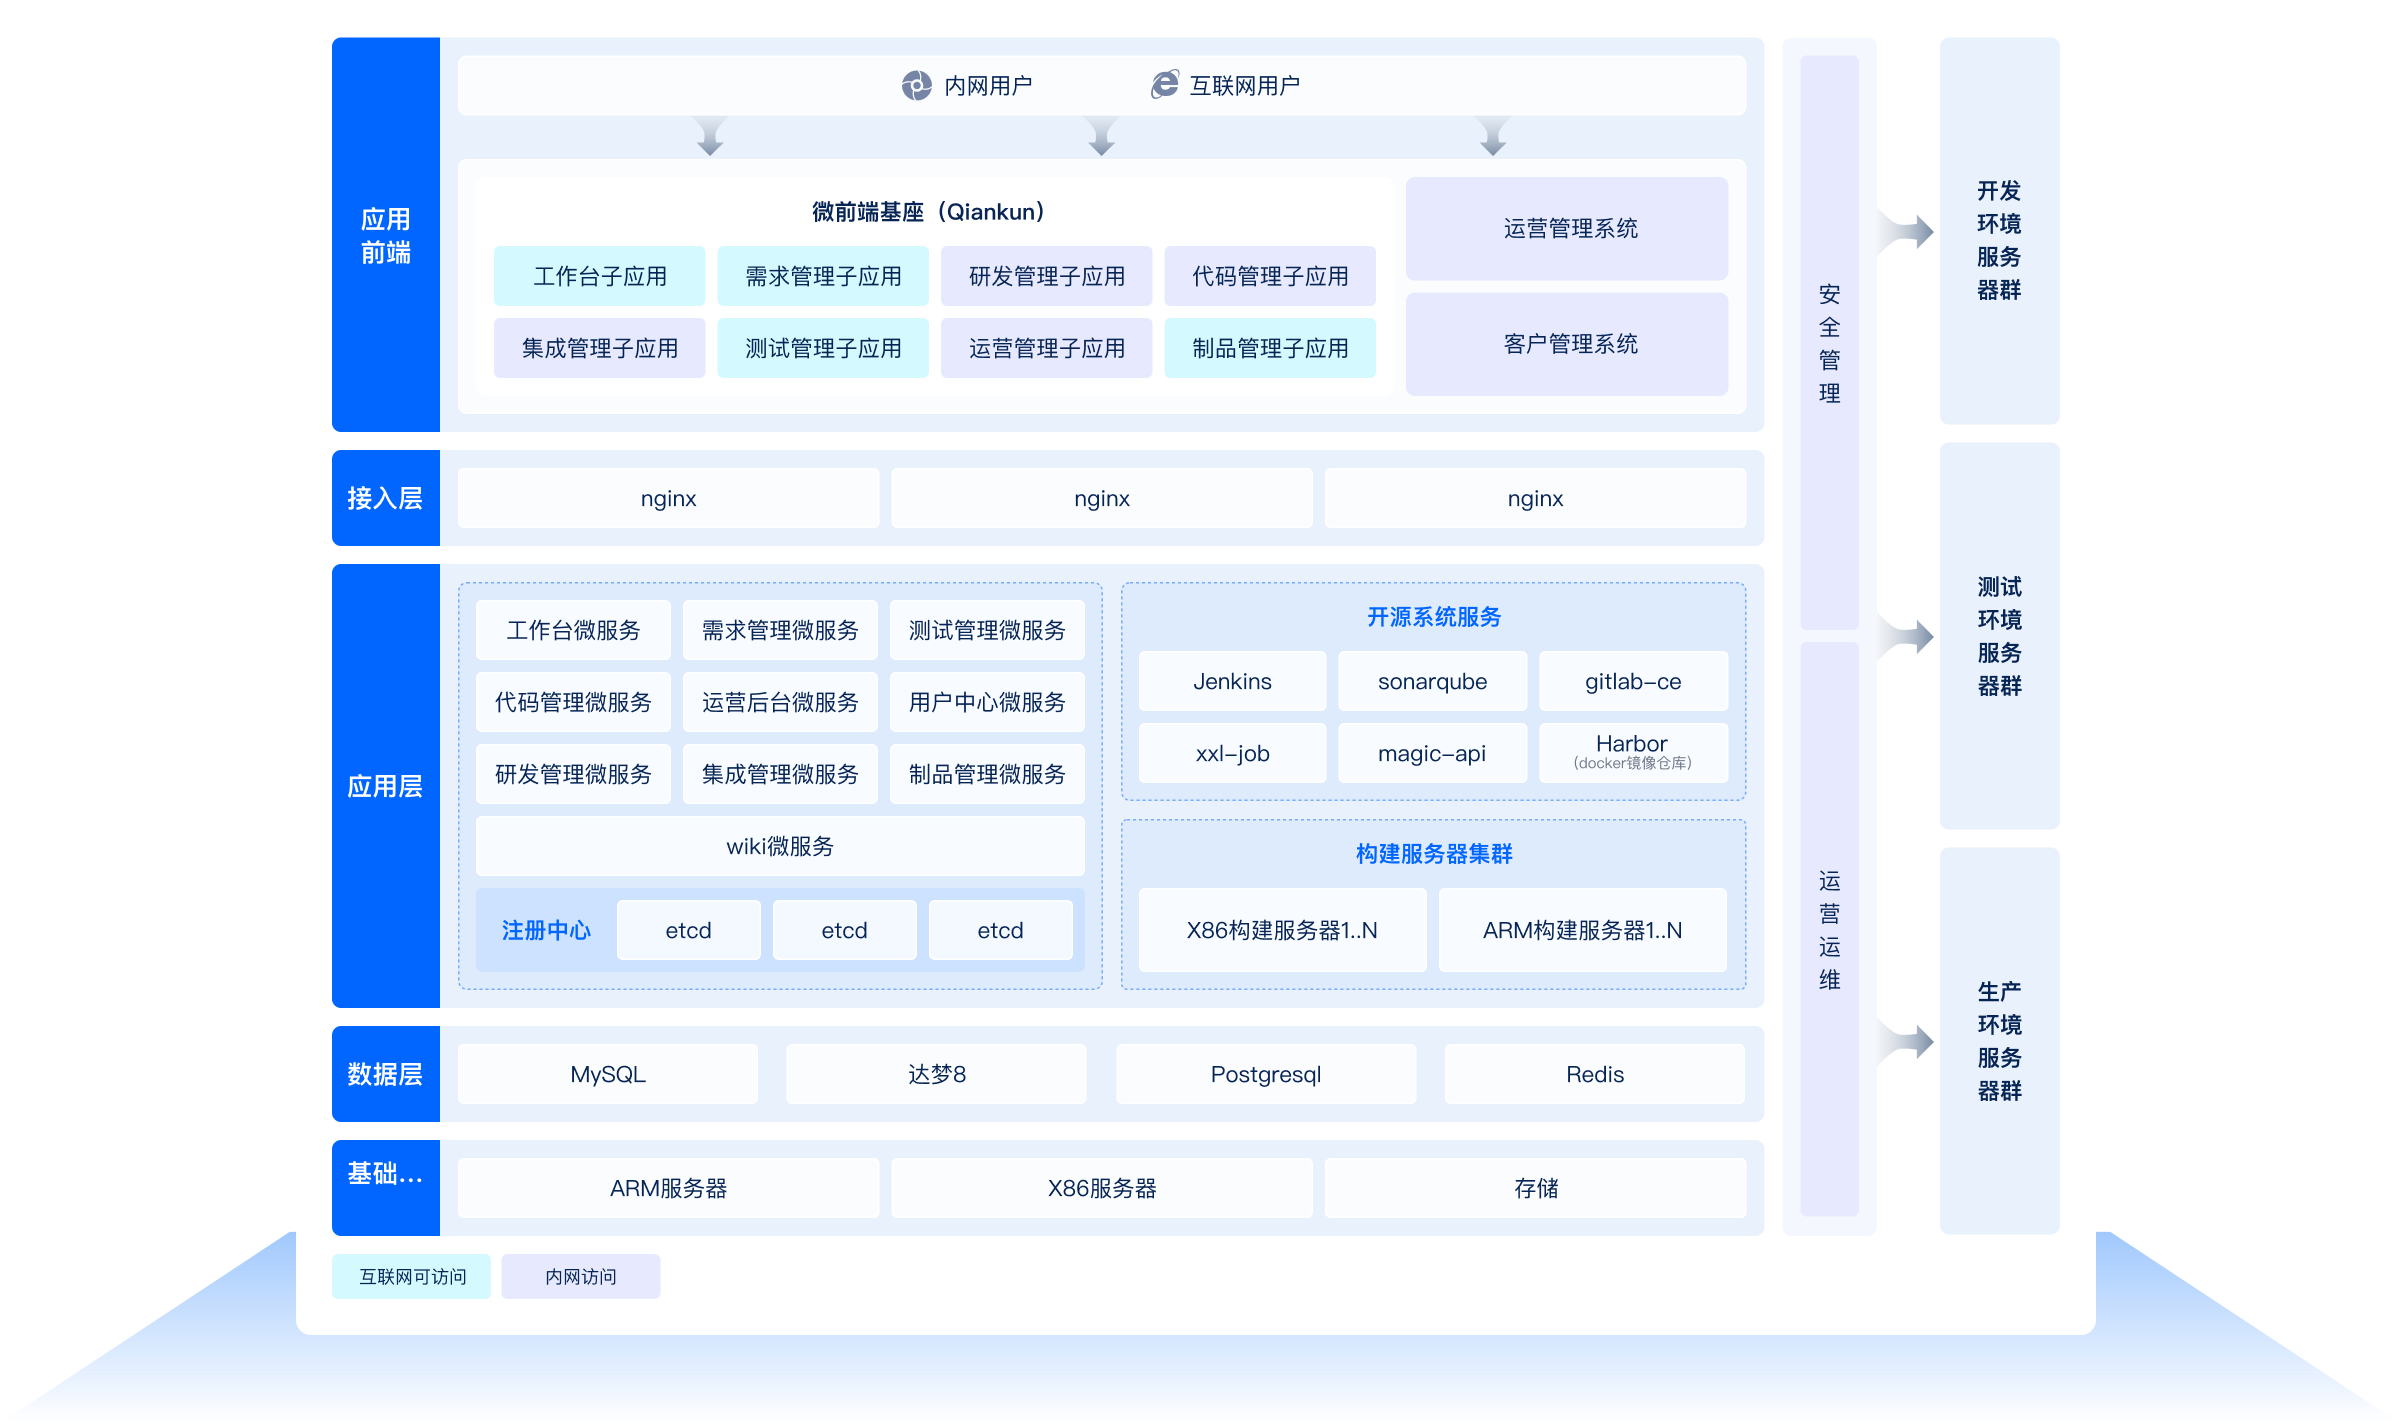This screenshot has height=1424, width=2400.
Task: Select the 注册中心 label
Action: (546, 930)
